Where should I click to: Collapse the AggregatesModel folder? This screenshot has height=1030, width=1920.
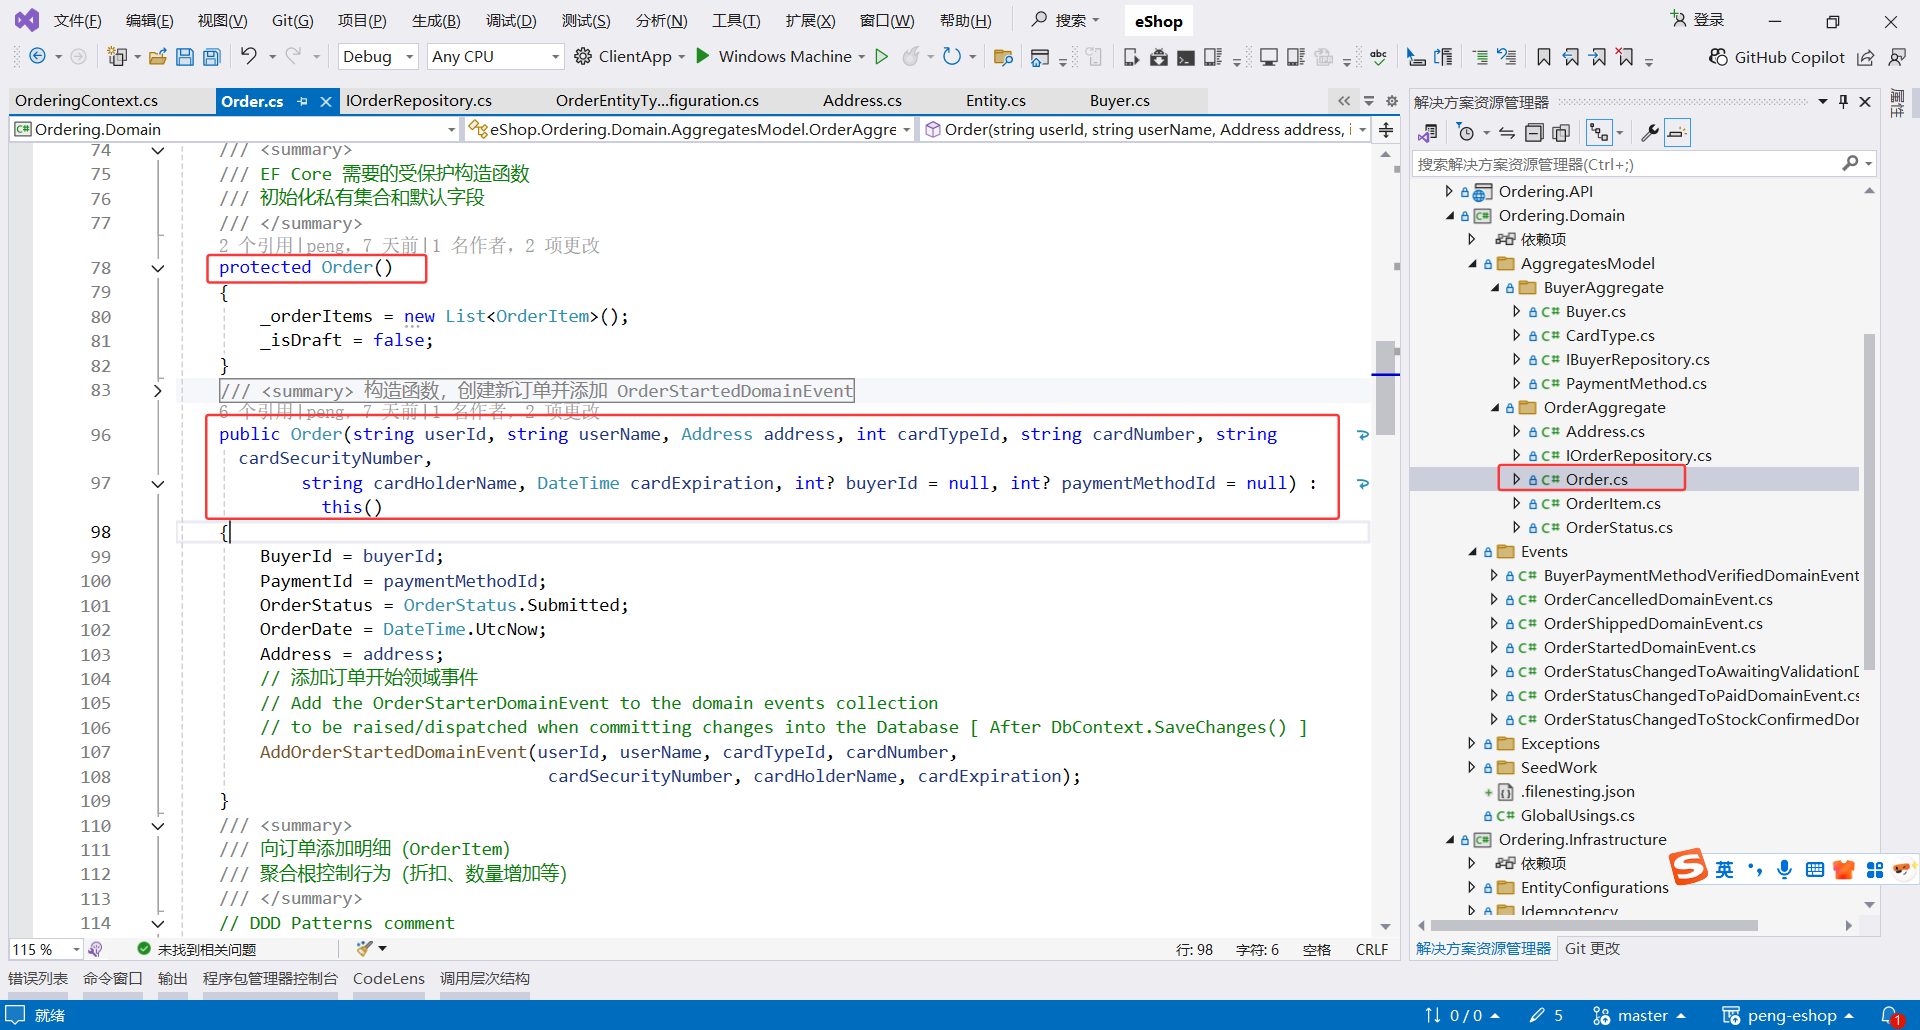[x=1473, y=264]
